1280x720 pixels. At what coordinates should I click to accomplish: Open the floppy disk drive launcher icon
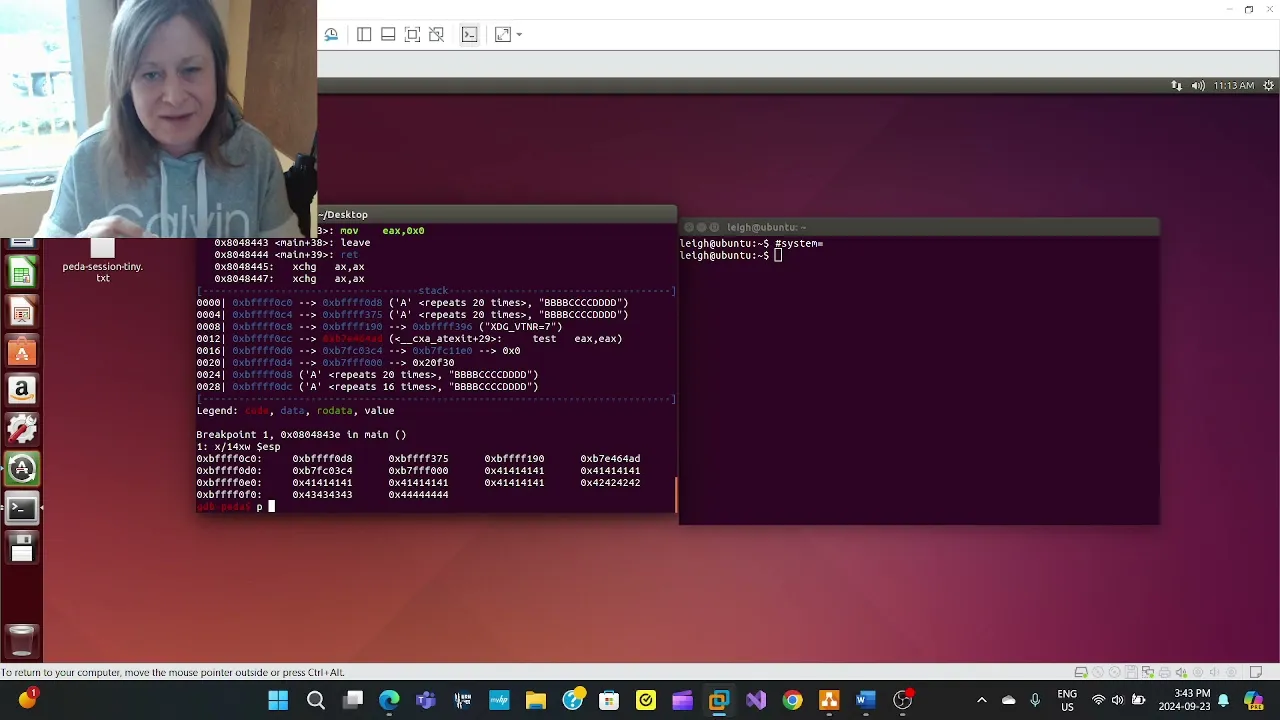(x=22, y=548)
